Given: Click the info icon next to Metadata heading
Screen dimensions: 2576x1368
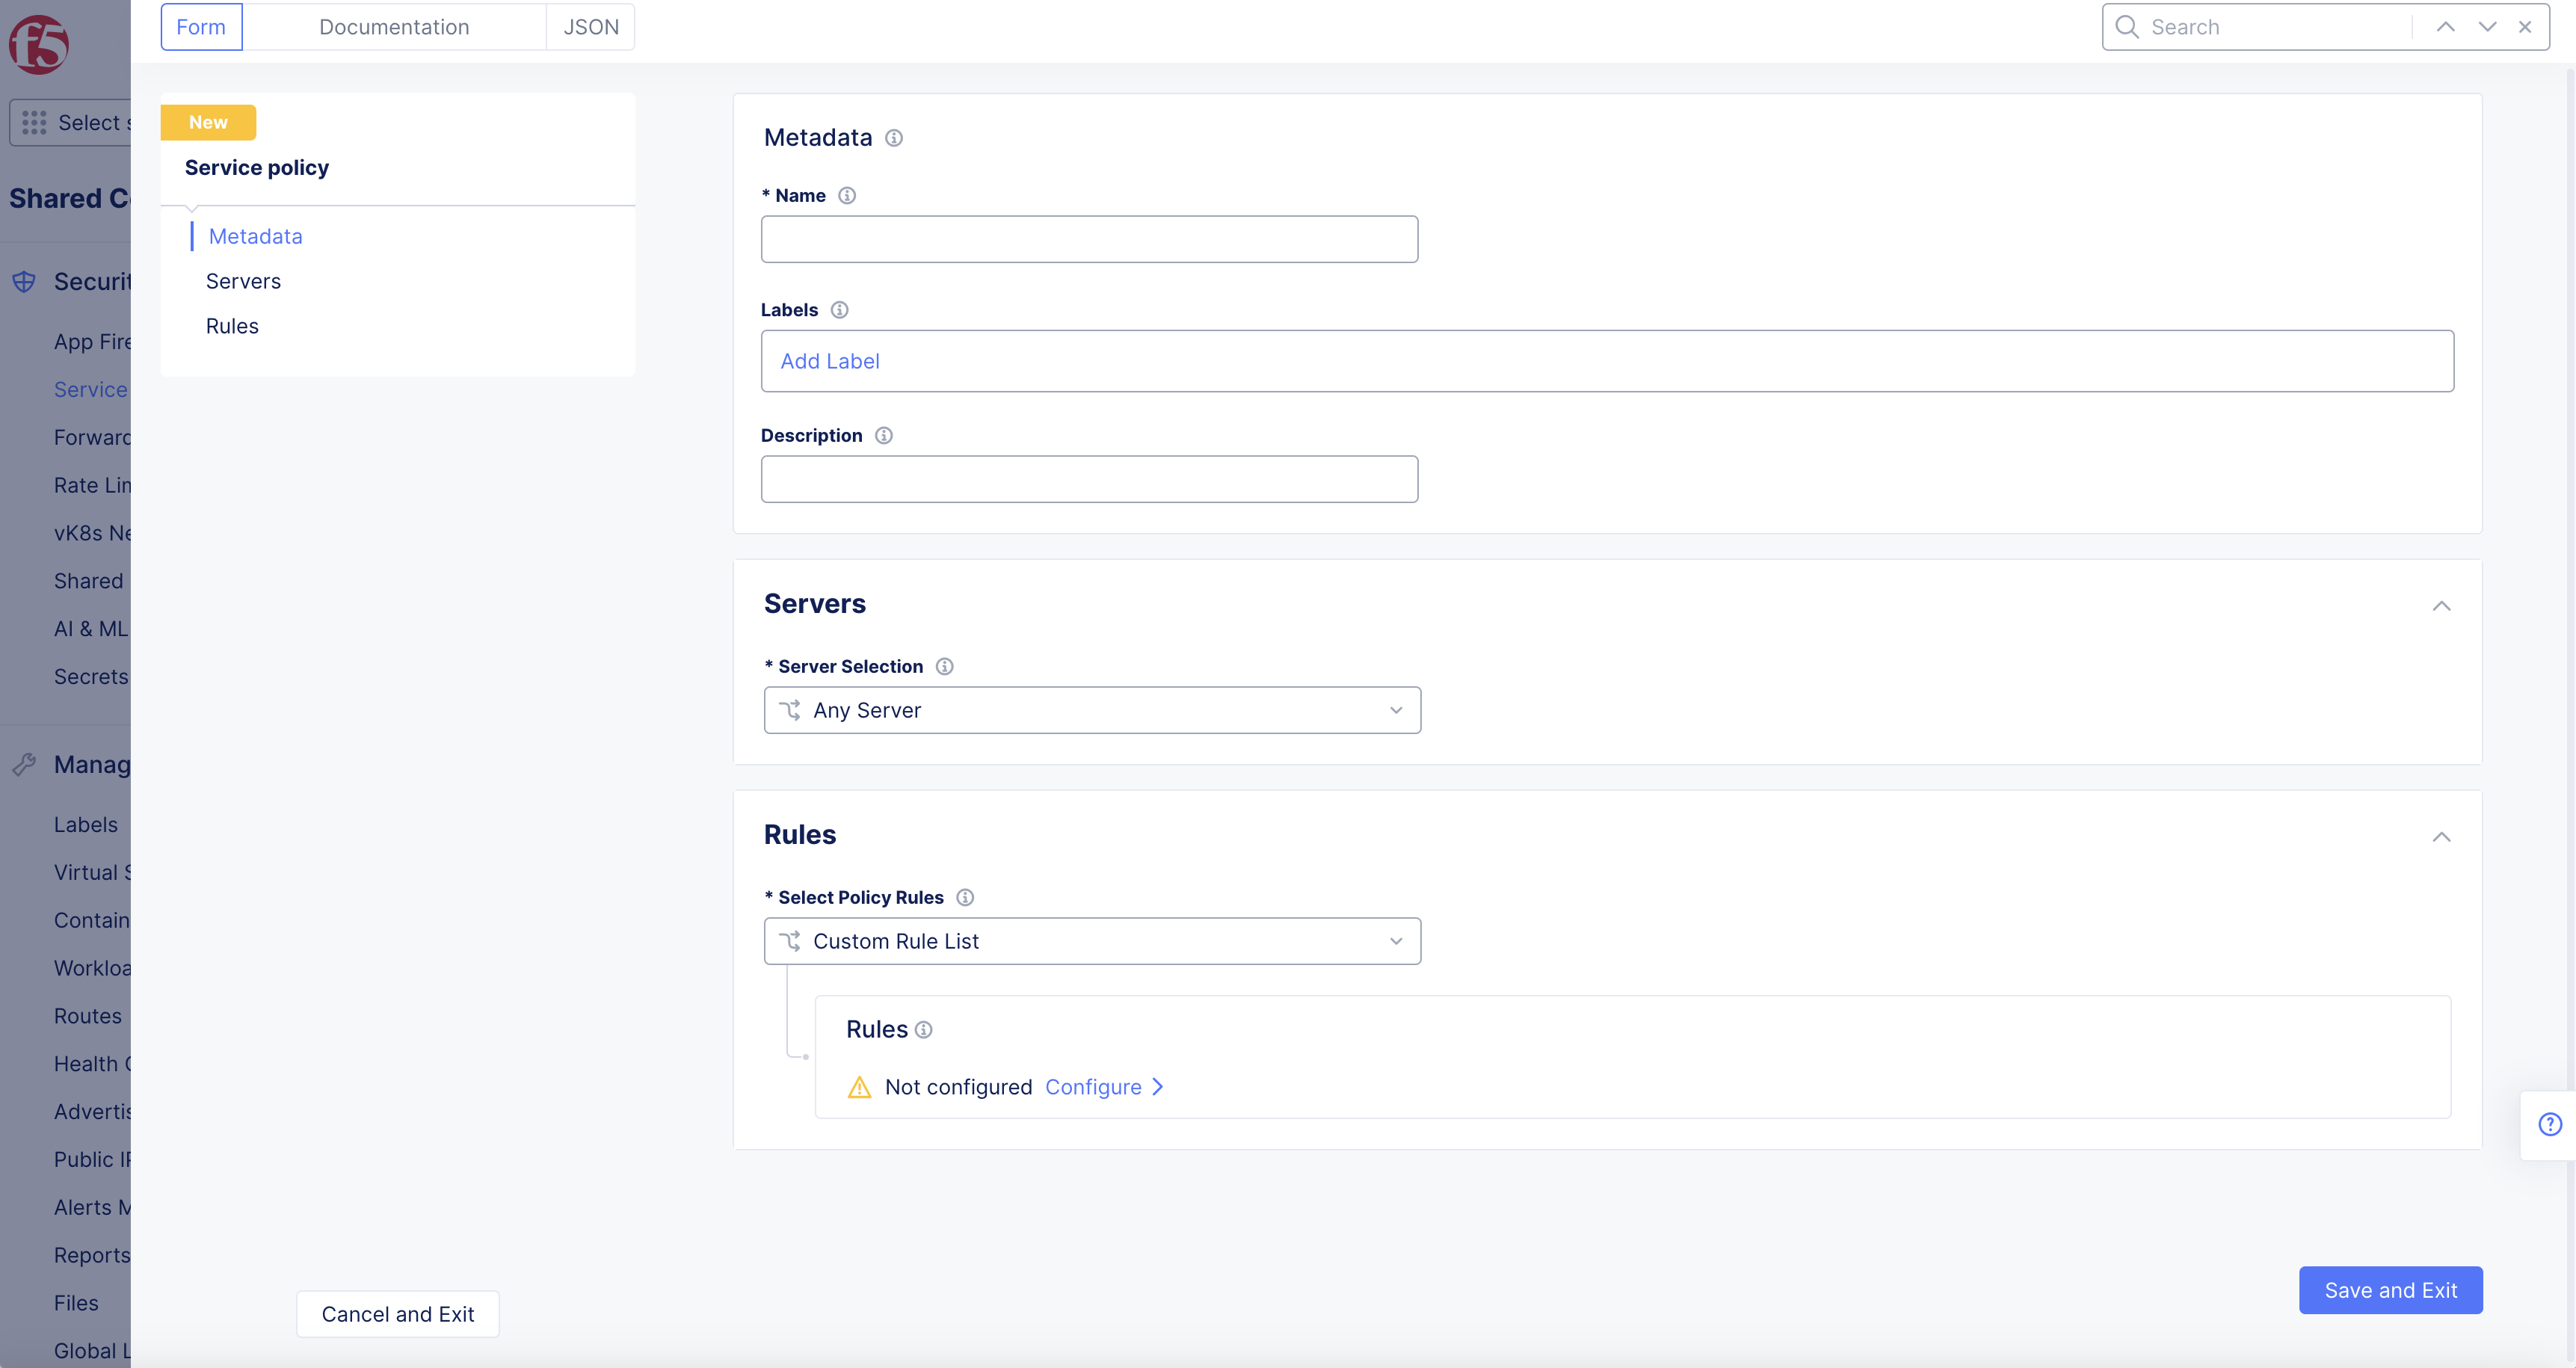Looking at the screenshot, I should 894,138.
